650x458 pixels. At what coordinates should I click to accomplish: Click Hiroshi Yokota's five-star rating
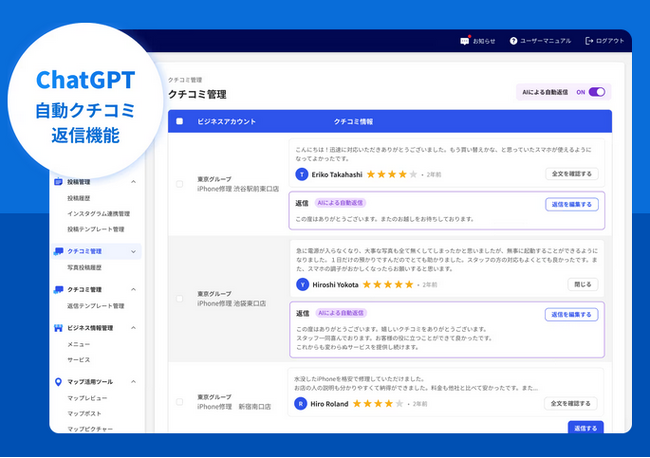(x=388, y=284)
